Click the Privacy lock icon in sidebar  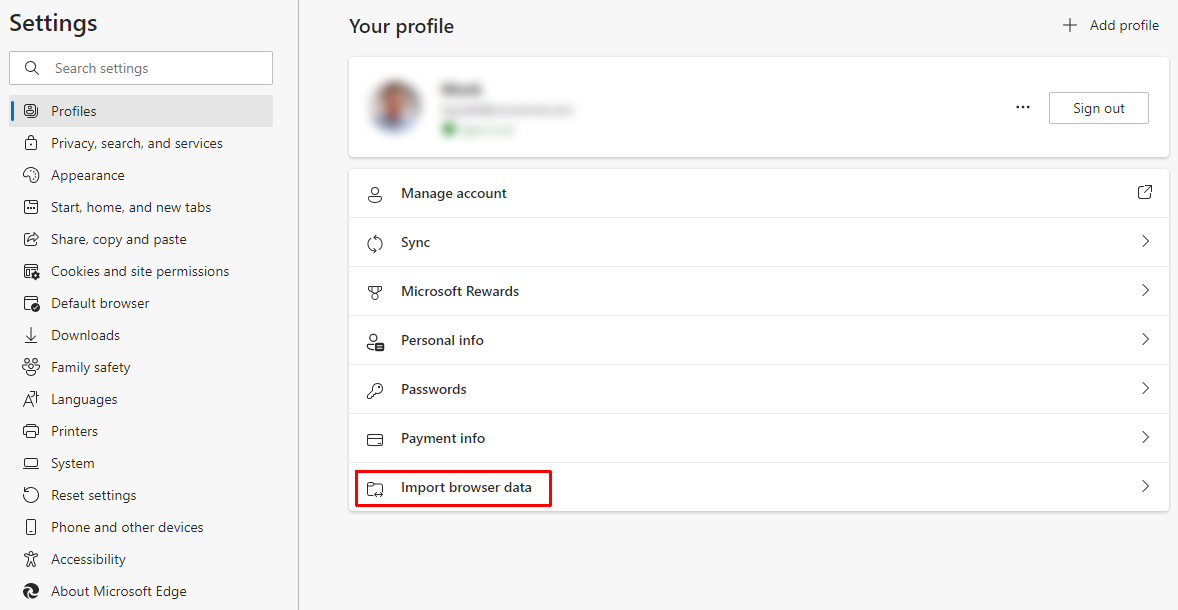[31, 143]
